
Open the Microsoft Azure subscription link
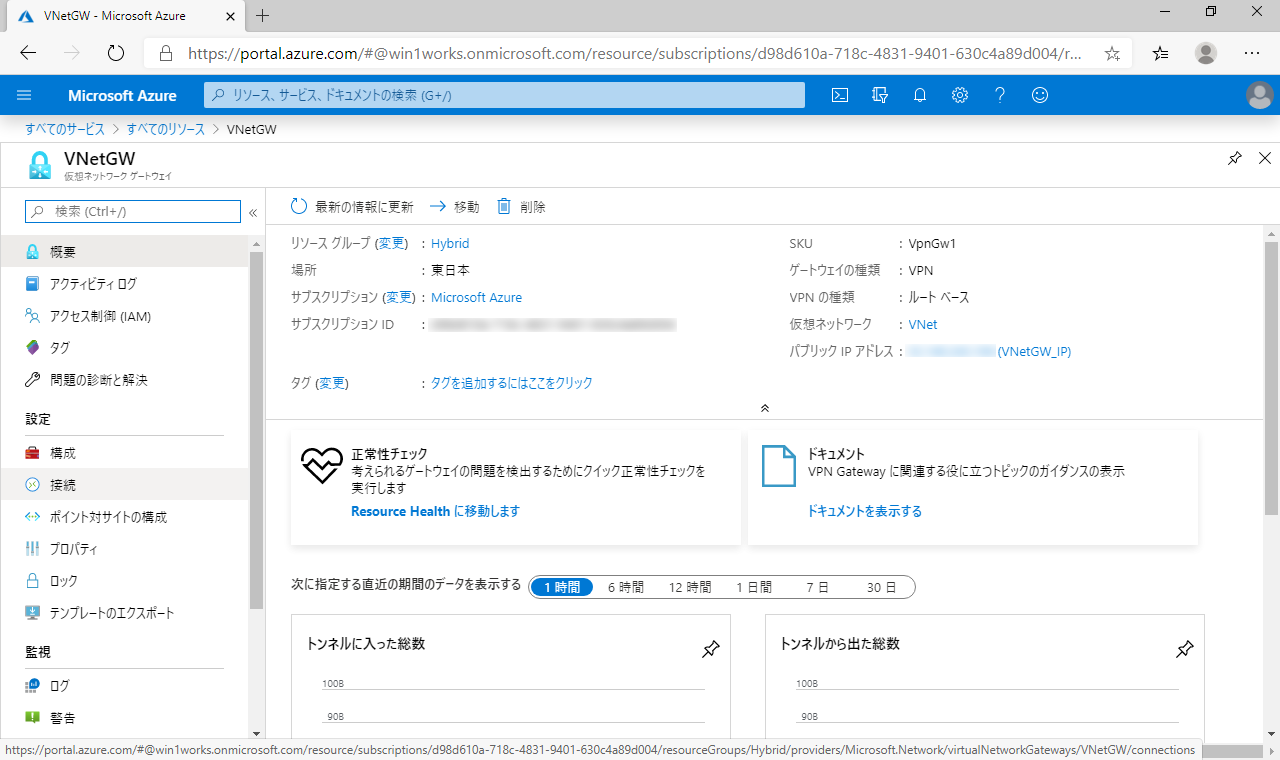(476, 297)
